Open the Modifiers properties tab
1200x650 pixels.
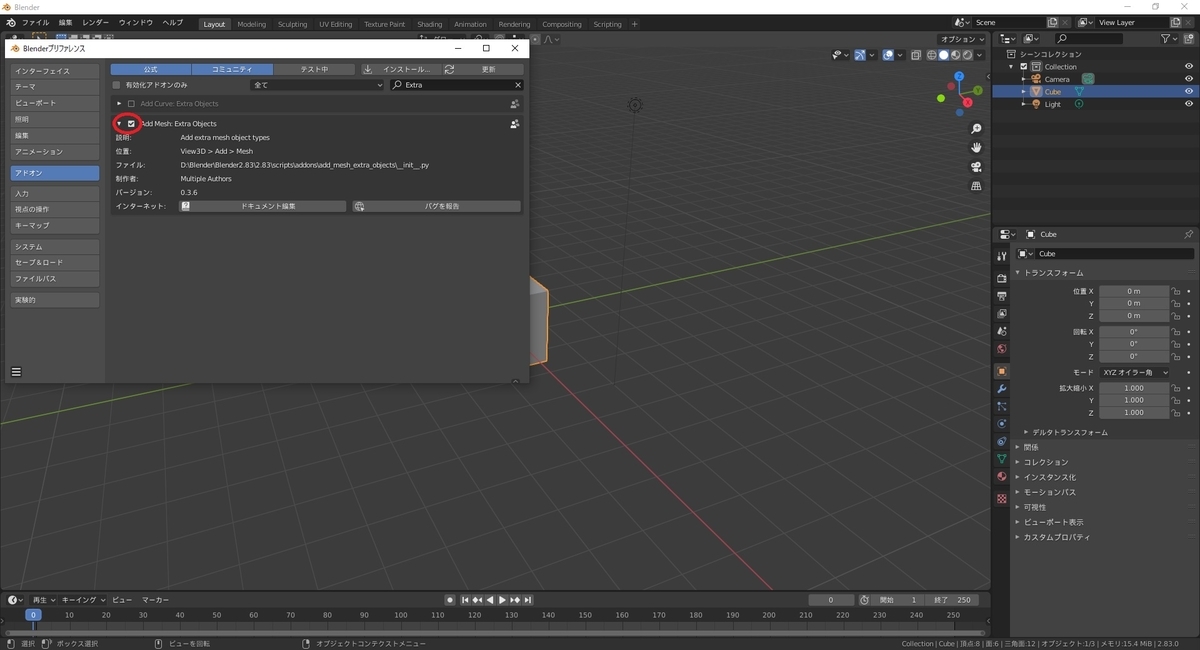tap(1002, 389)
